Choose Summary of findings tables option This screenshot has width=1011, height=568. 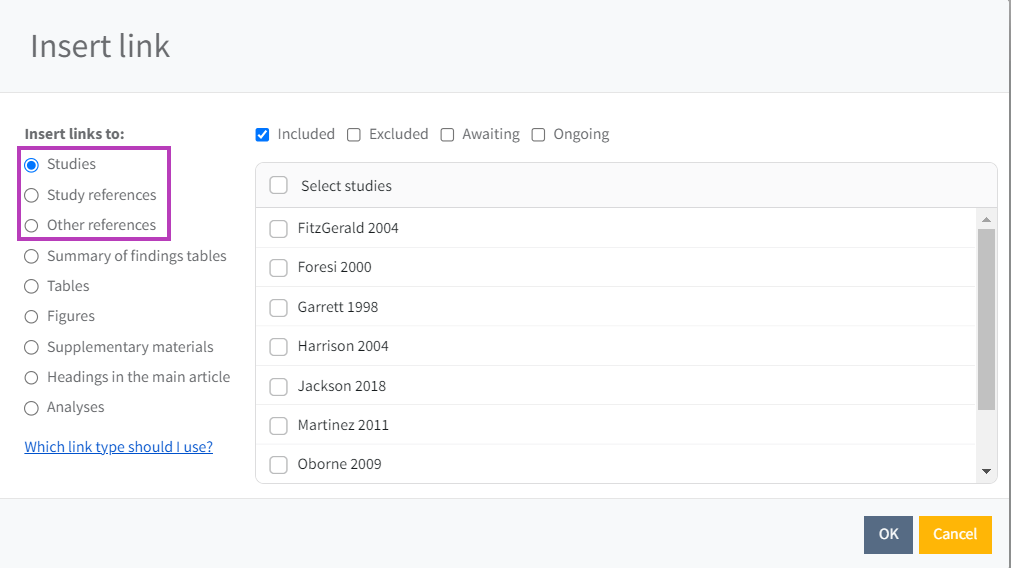[x=32, y=256]
